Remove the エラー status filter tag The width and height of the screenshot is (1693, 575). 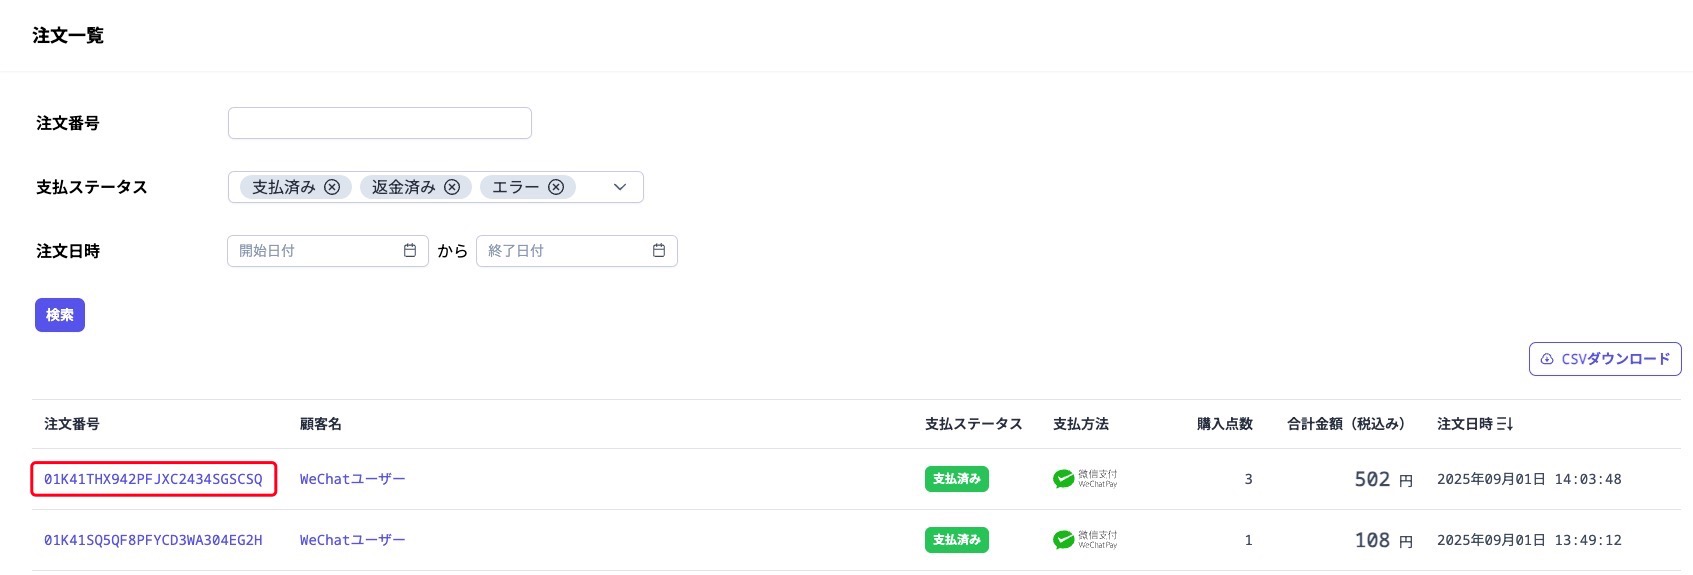(x=556, y=187)
